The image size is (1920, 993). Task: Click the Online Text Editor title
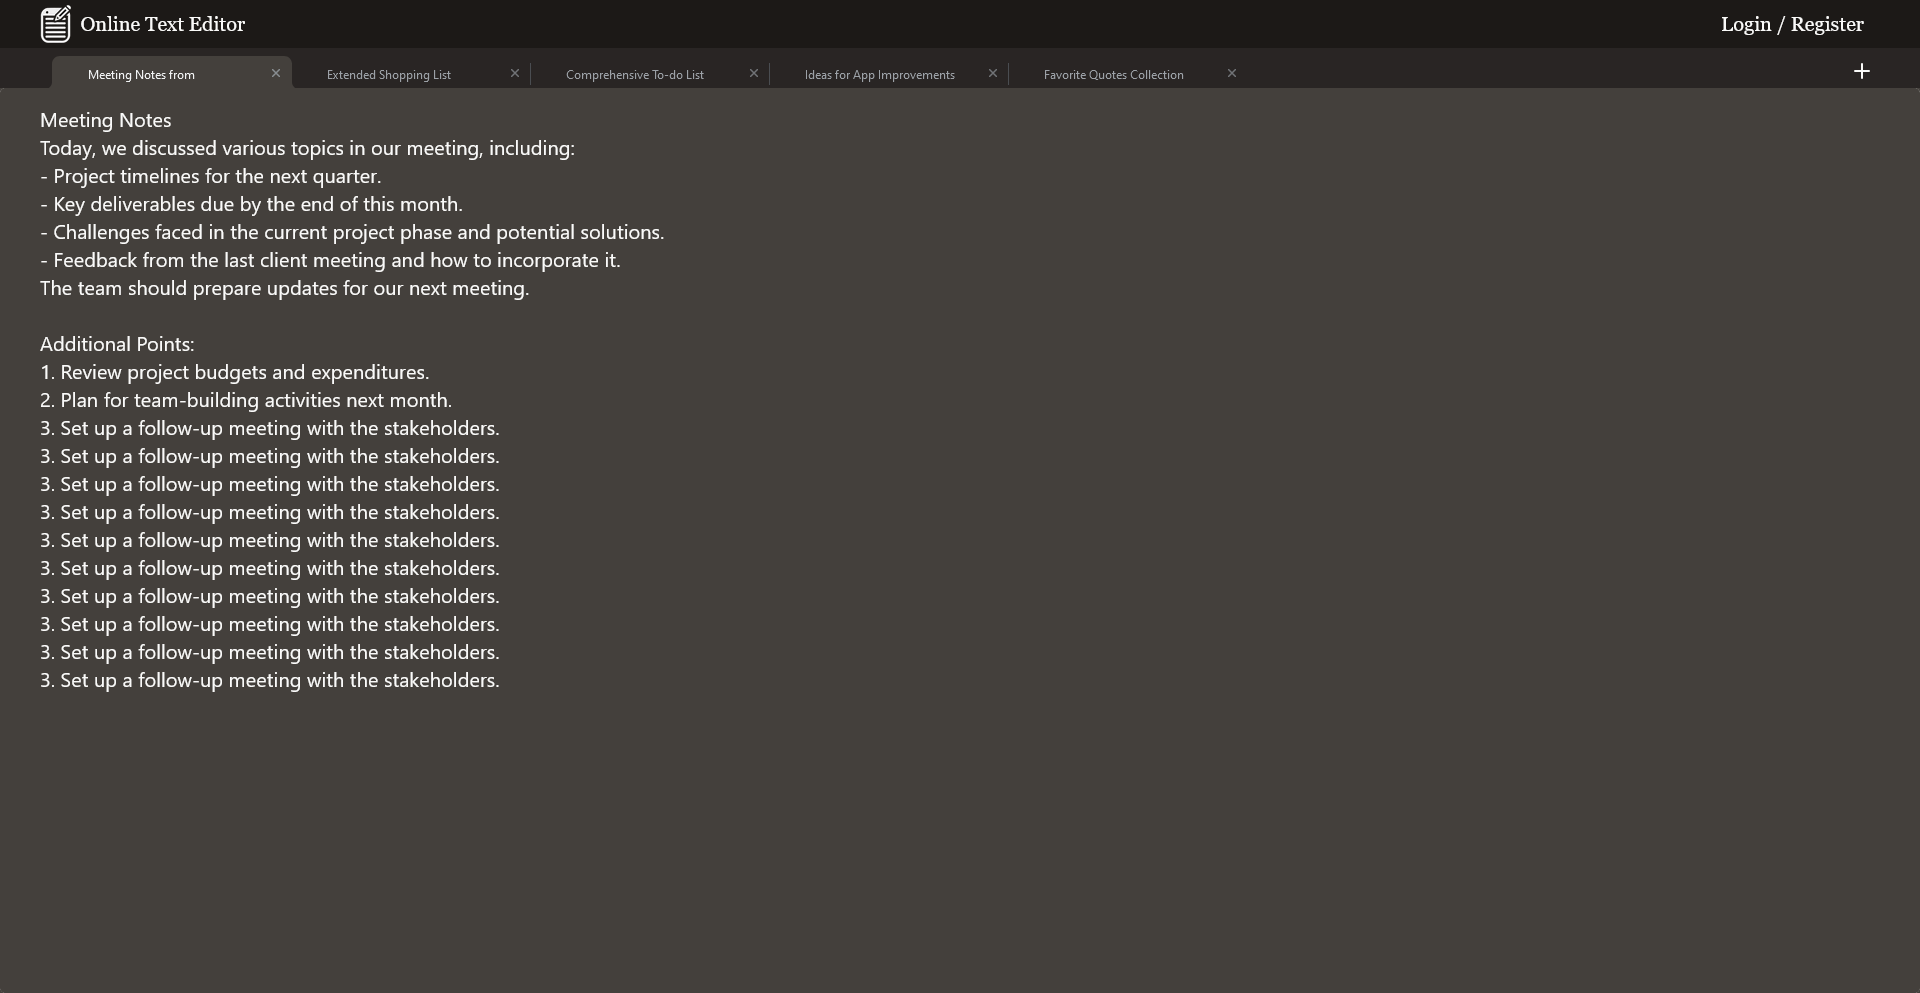163,24
